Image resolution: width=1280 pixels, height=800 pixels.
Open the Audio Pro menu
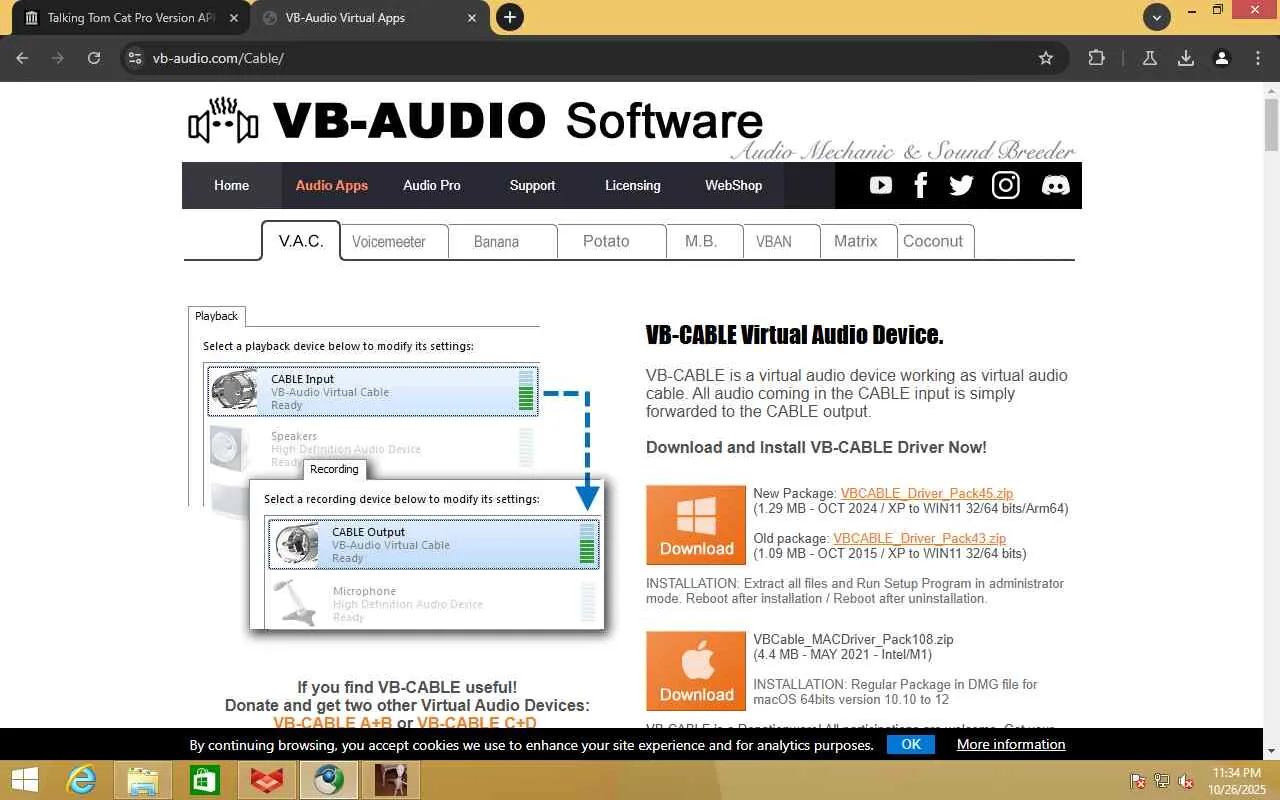[x=432, y=185]
